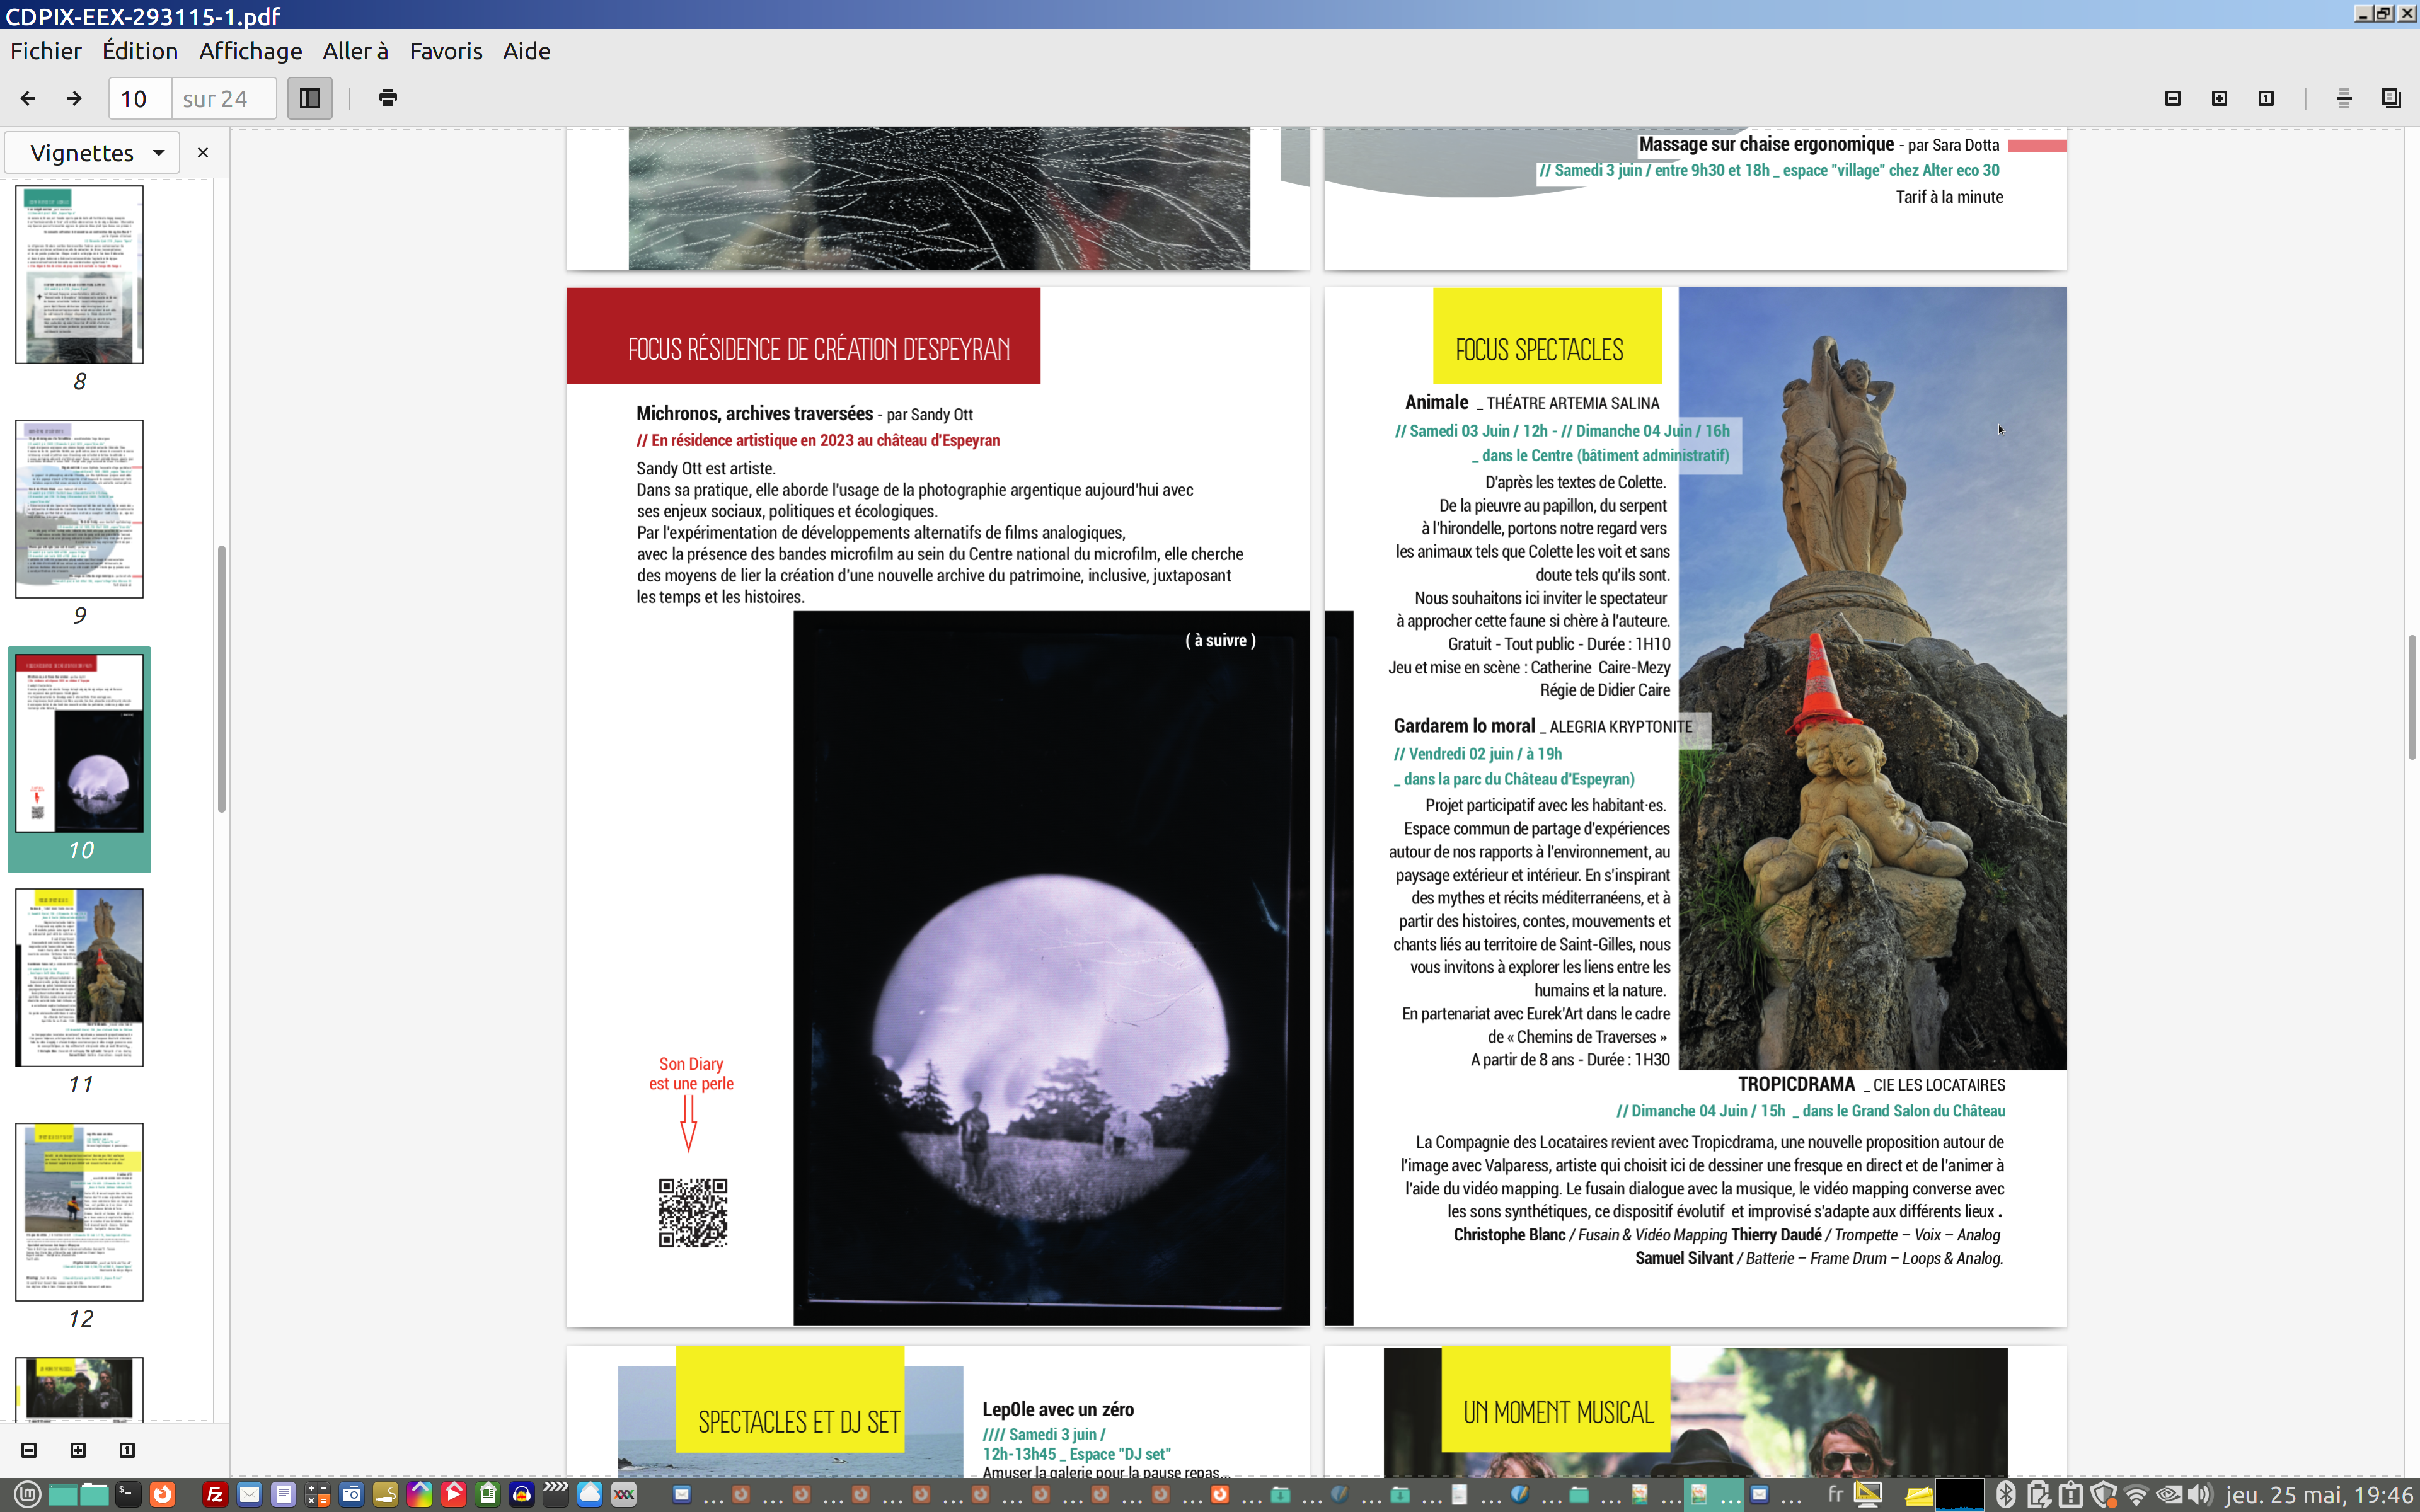
Task: Open the Favoris menu
Action: [446, 51]
